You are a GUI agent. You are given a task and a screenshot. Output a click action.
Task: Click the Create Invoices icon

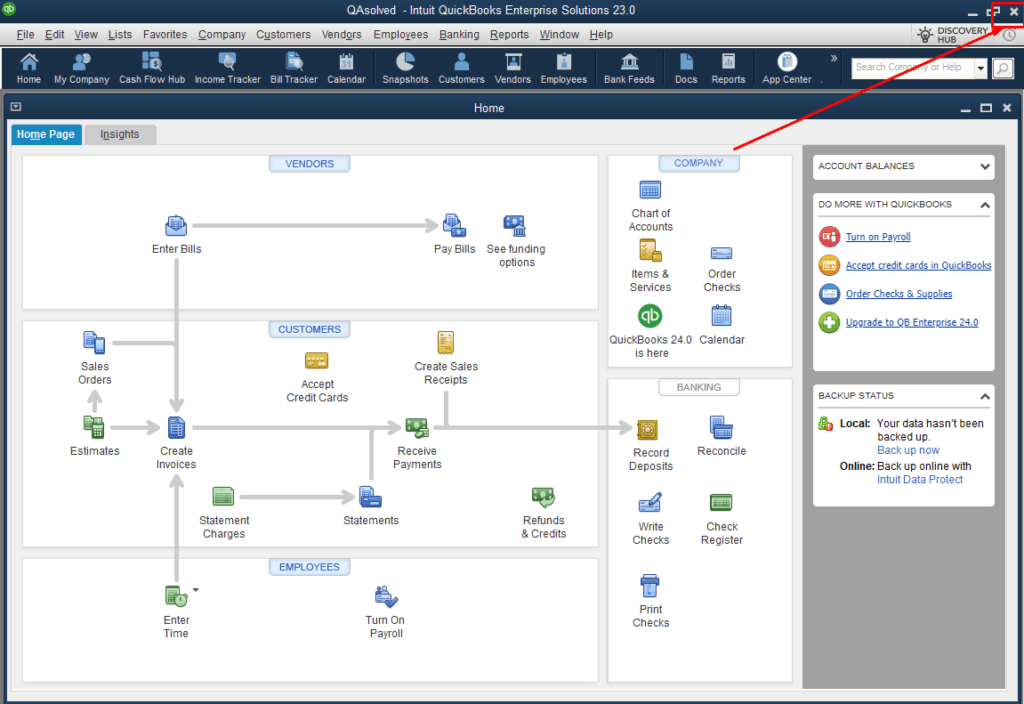pos(176,428)
